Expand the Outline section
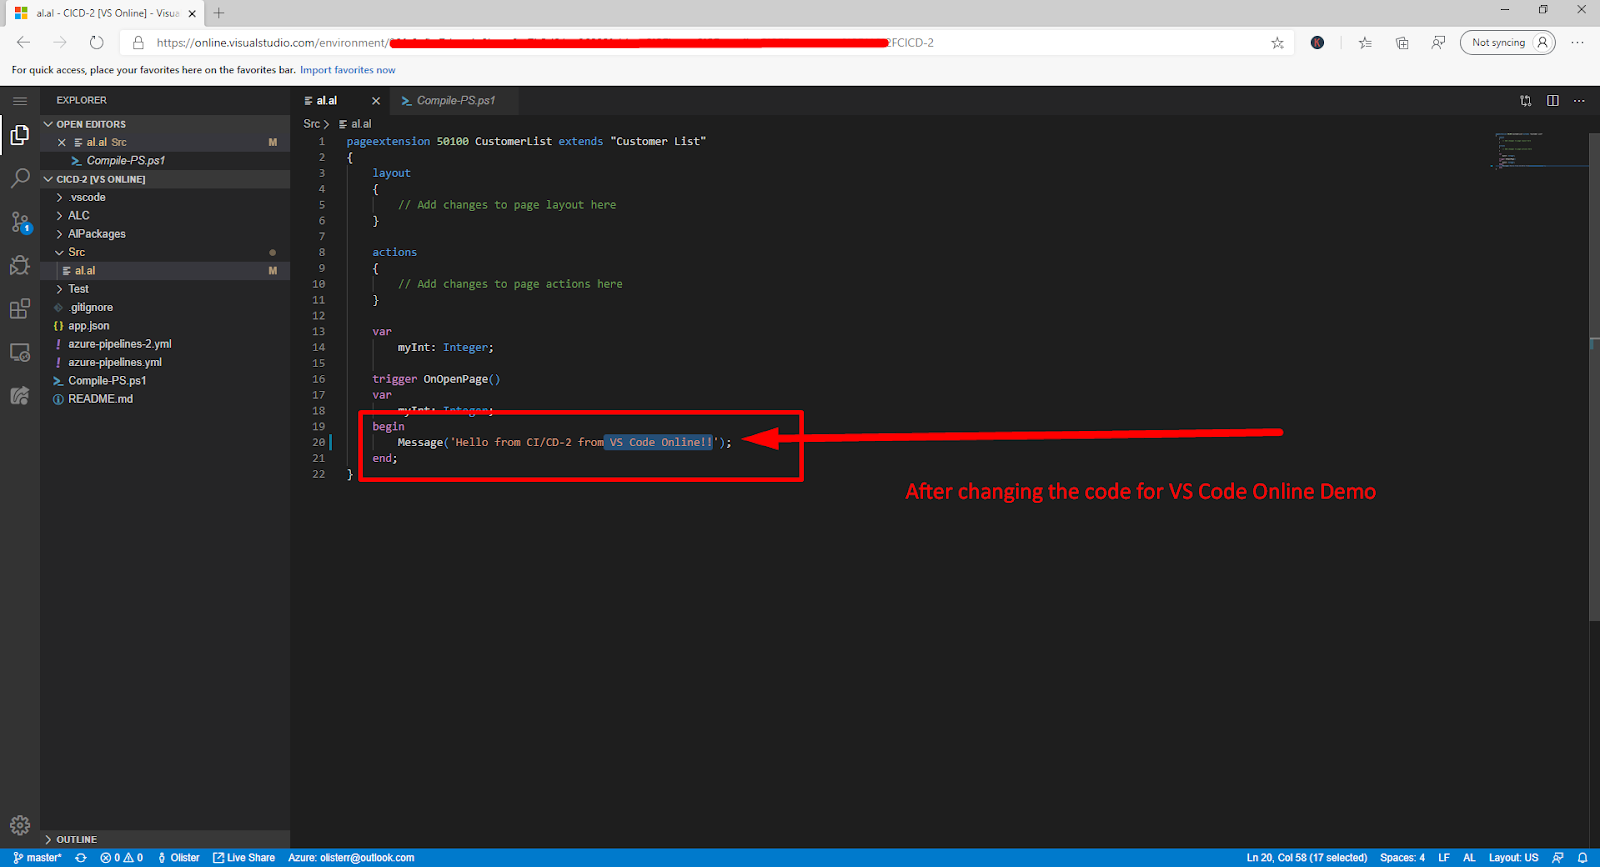 (165, 839)
